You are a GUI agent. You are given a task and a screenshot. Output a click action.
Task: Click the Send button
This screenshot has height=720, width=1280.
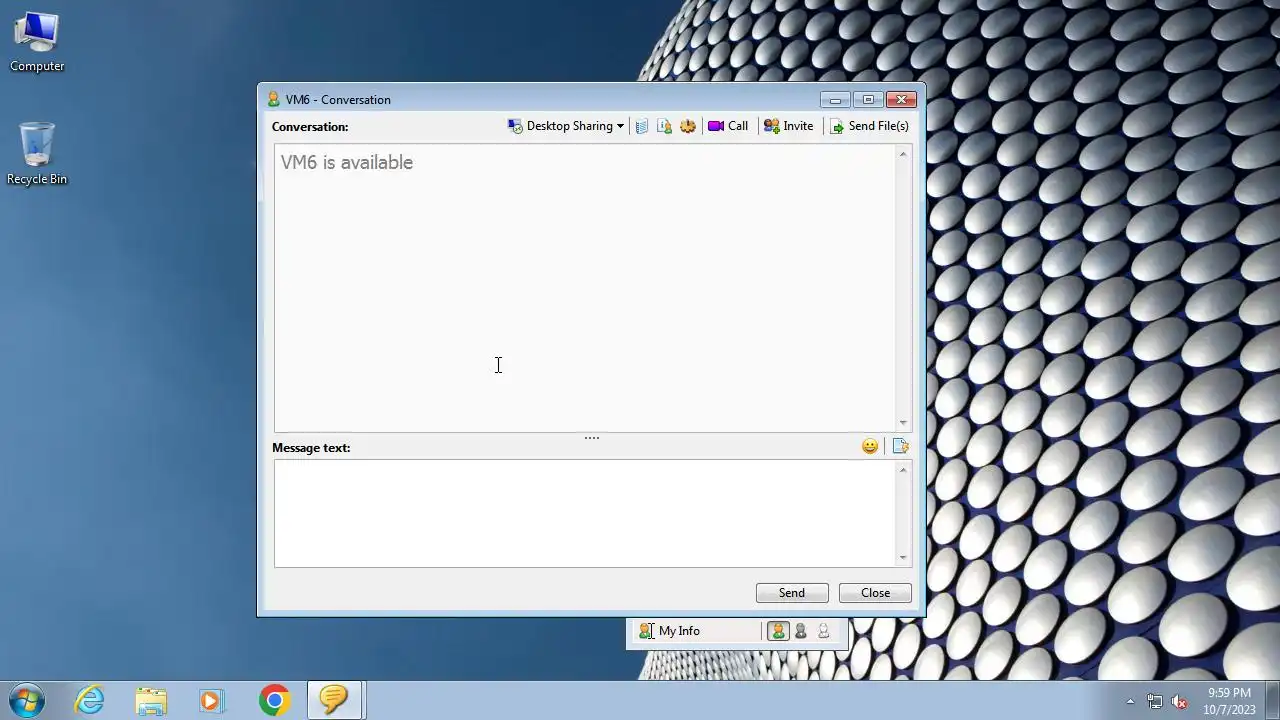coord(792,593)
